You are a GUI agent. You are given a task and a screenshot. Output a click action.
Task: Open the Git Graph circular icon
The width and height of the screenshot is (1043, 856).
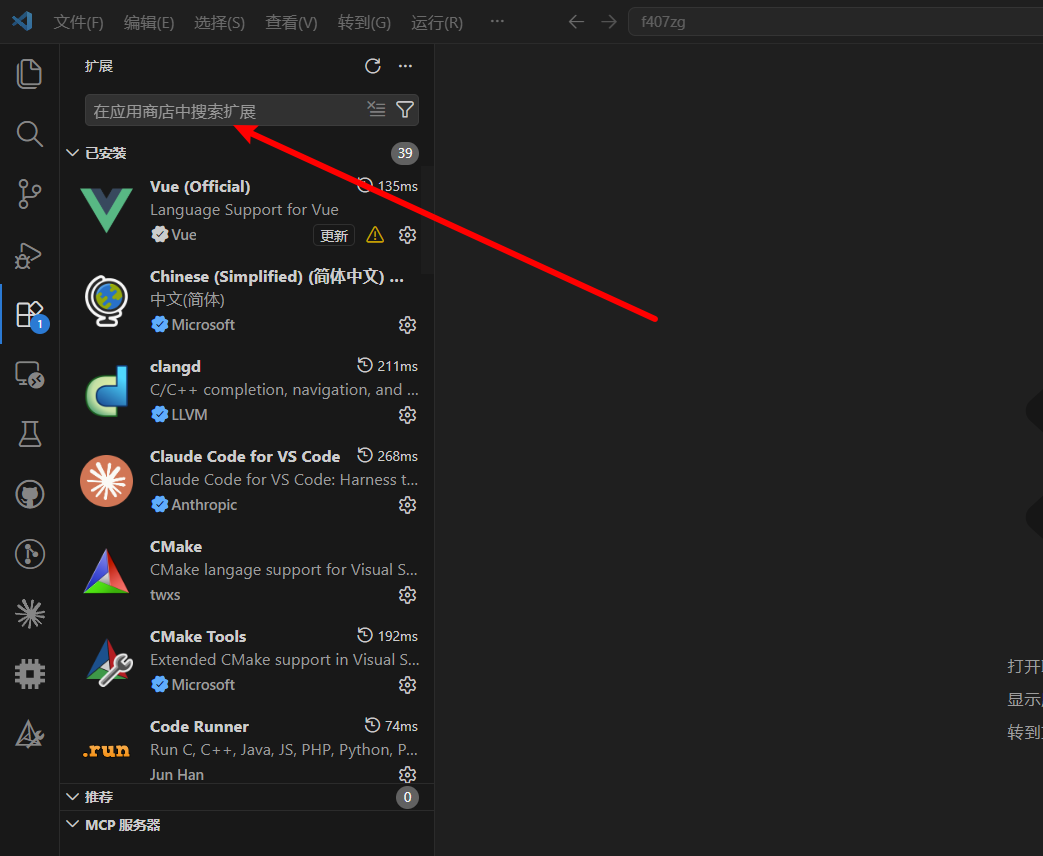(29, 554)
